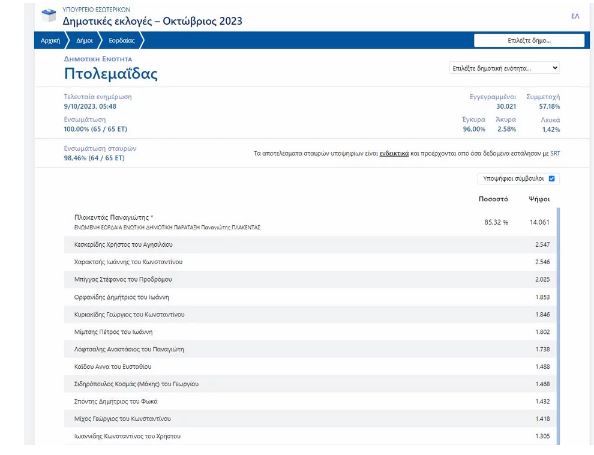Click the Εγγεγραμμένοι 30.021 value
The image size is (594, 455).
tap(506, 106)
